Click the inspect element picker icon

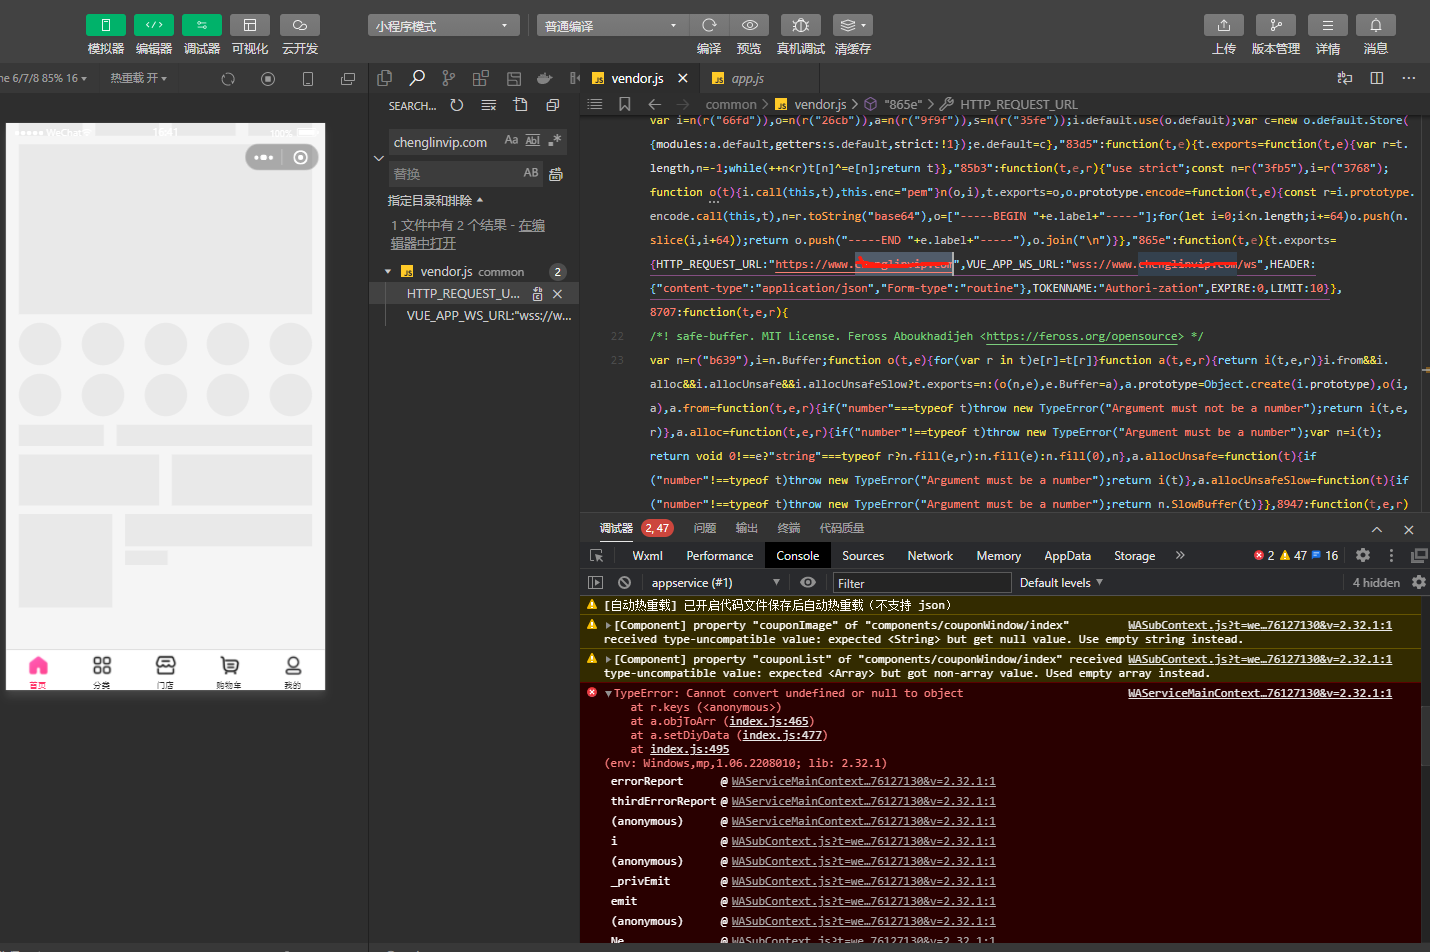[596, 556]
